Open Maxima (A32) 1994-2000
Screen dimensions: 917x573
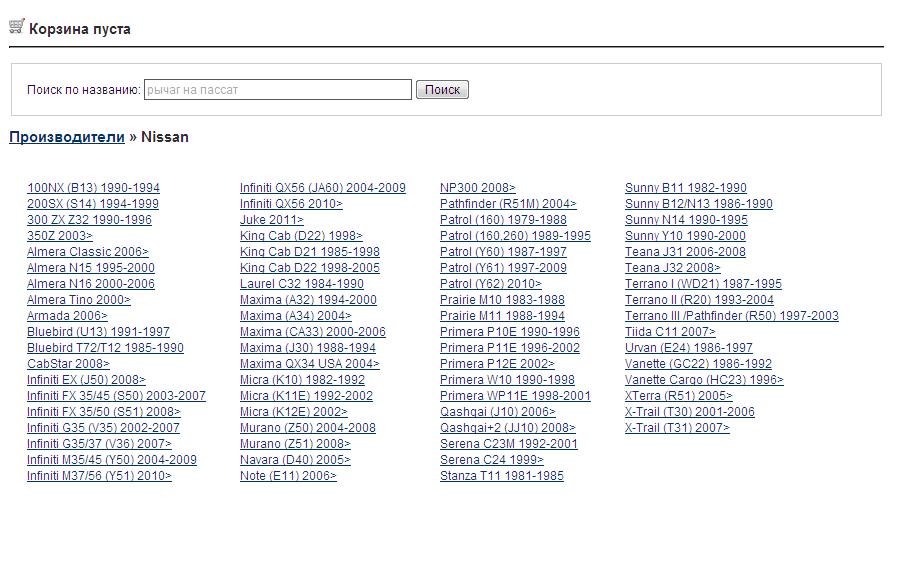coord(308,300)
